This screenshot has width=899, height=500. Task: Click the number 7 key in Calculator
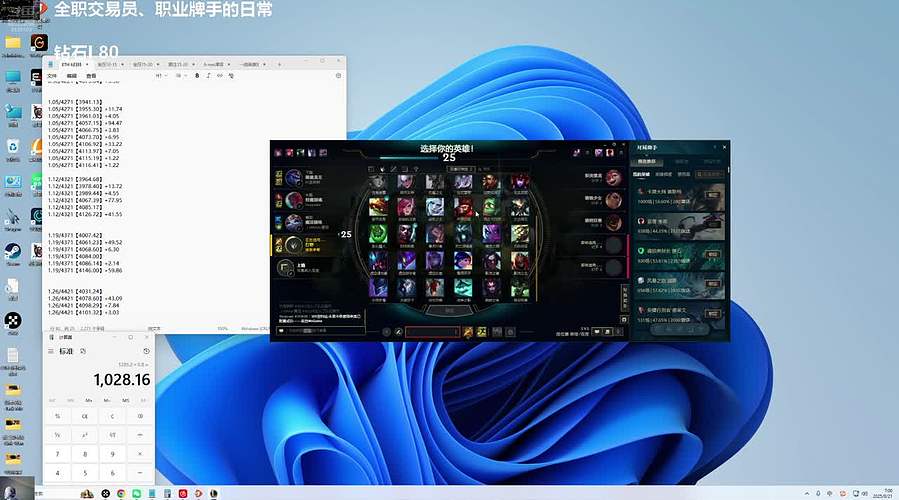(x=57, y=454)
